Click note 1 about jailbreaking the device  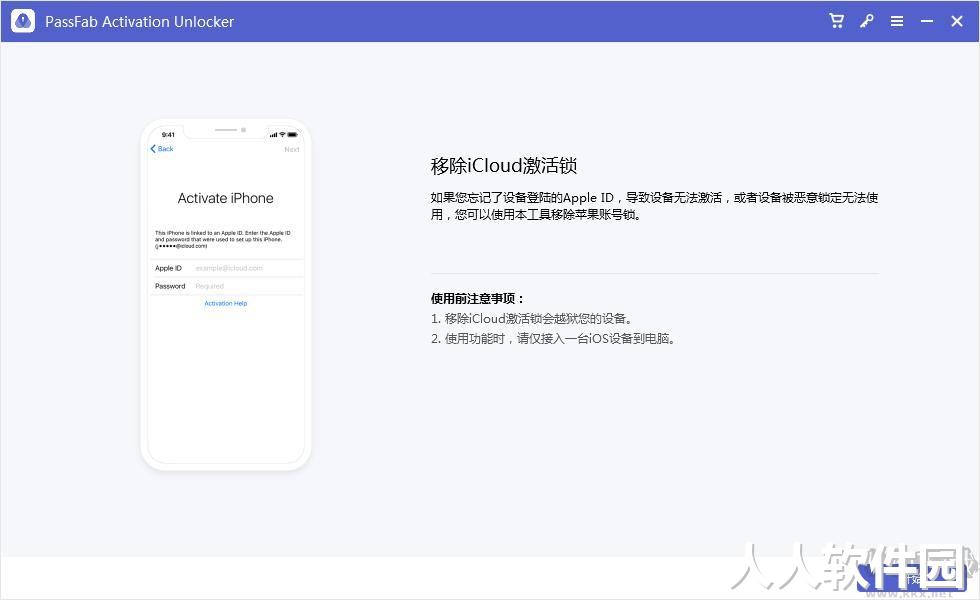[532, 319]
